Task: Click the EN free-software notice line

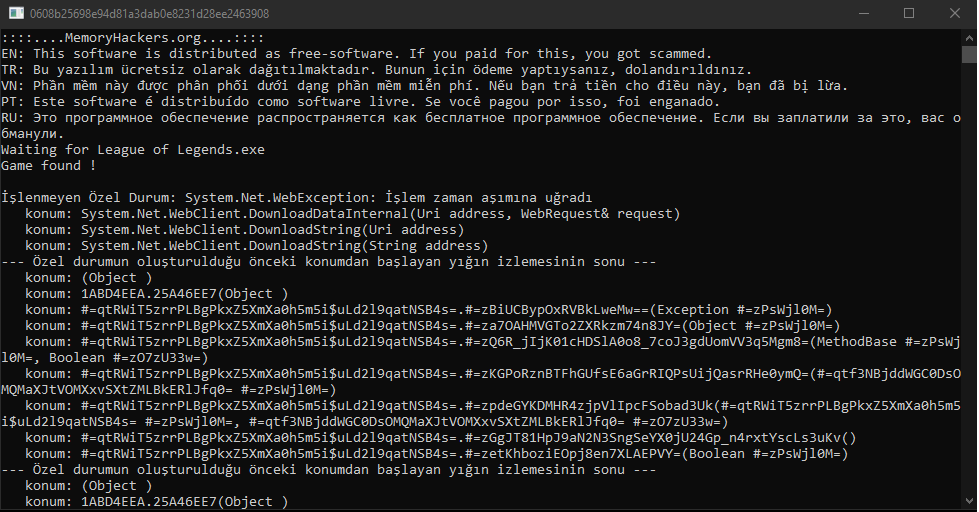Action: [357, 54]
